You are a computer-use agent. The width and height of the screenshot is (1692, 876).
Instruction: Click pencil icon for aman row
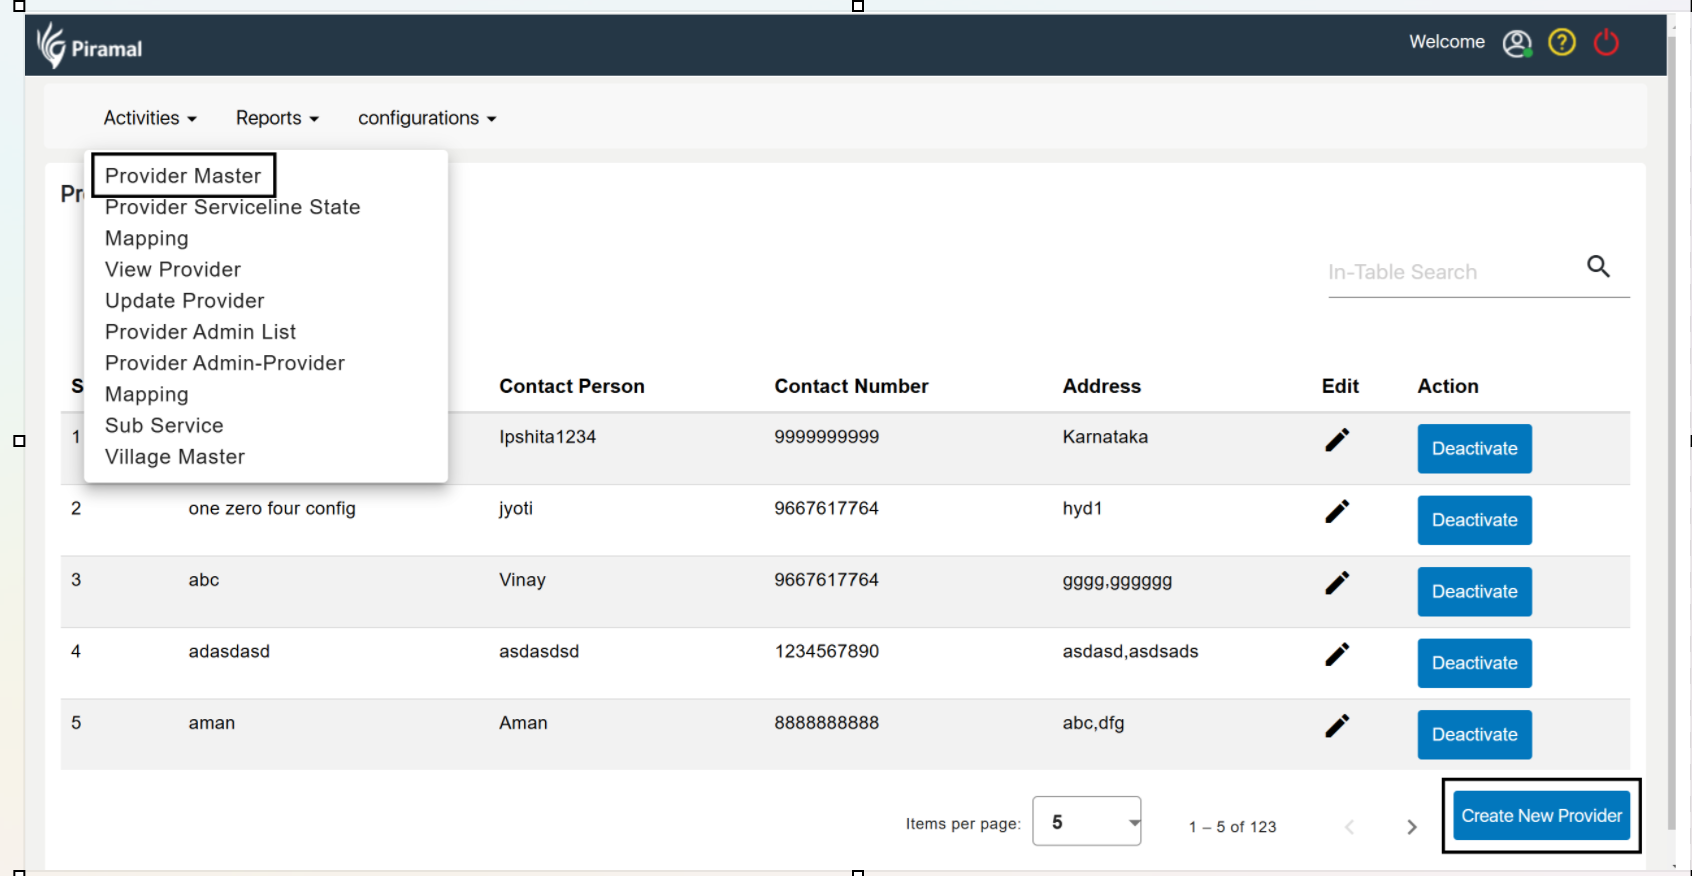click(1337, 726)
